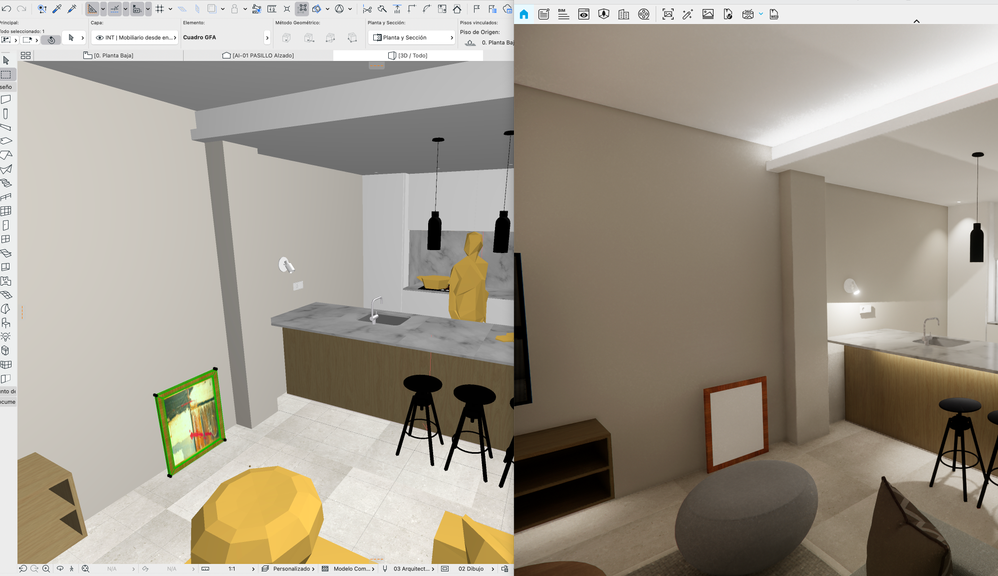The width and height of the screenshot is (998, 576).
Task: Select the Marquee tool in the toolbox
Action: point(6,74)
